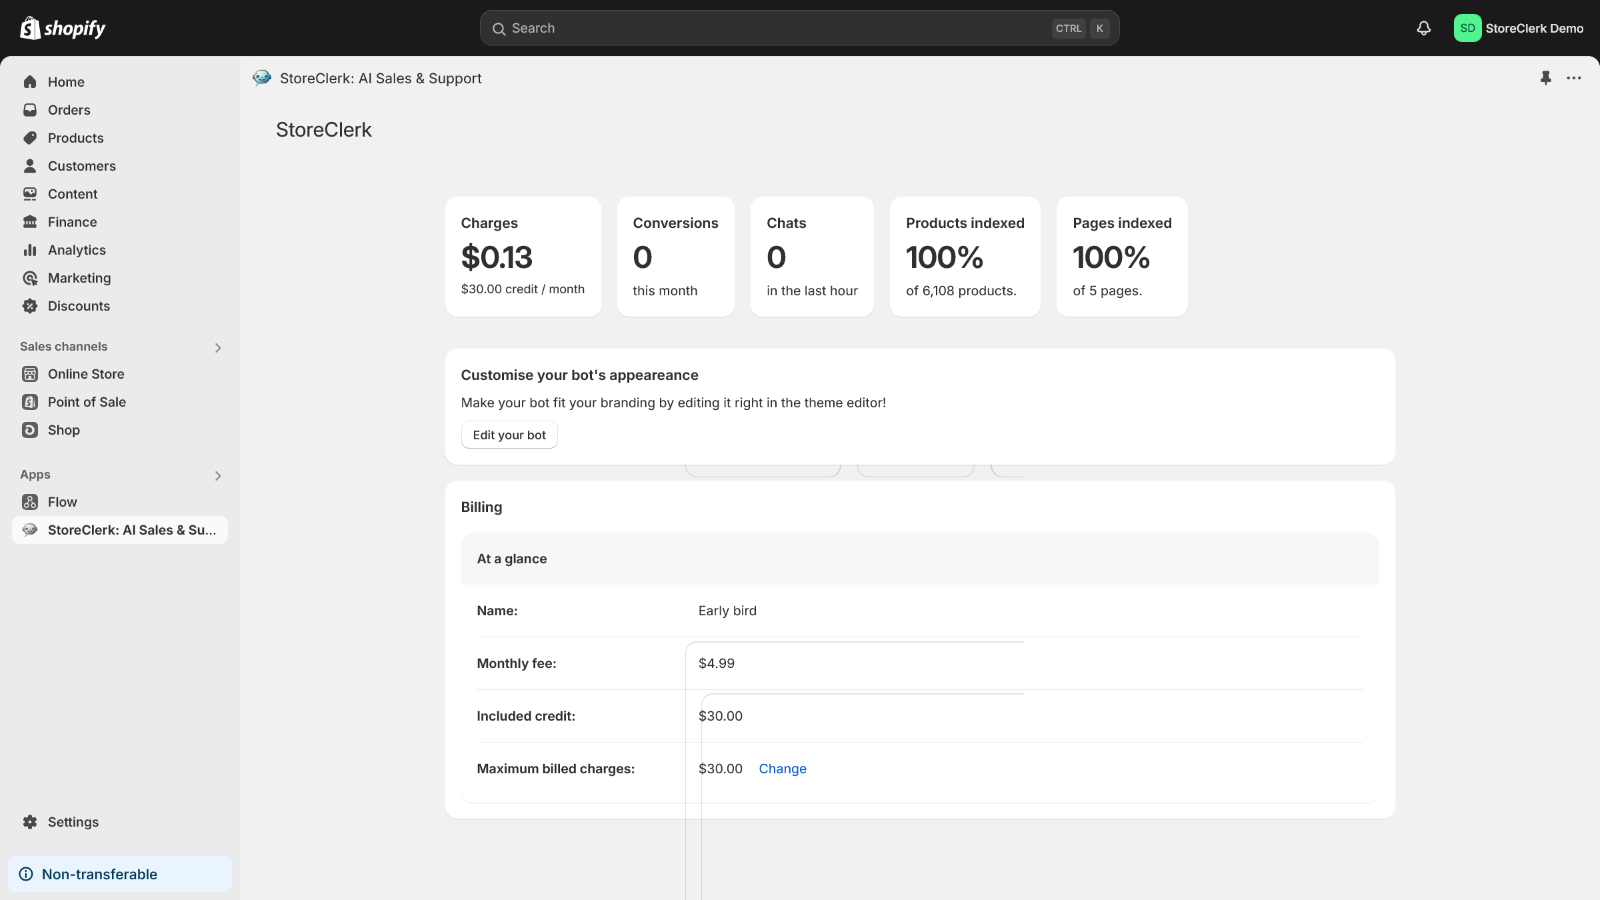The image size is (1600, 900).
Task: Click the Point of Sale icon
Action: pyautogui.click(x=30, y=402)
